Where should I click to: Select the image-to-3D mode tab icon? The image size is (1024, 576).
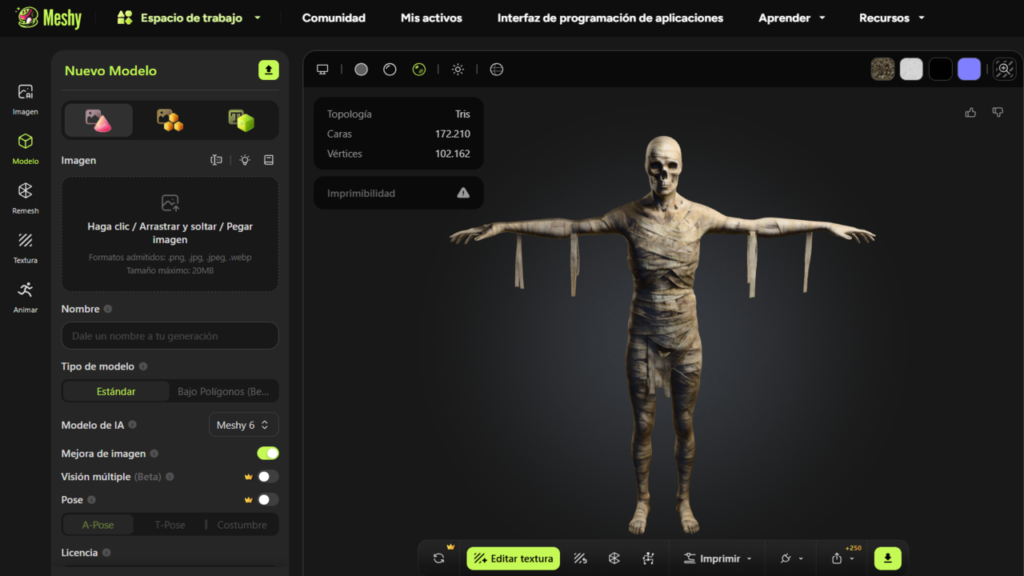click(x=99, y=120)
